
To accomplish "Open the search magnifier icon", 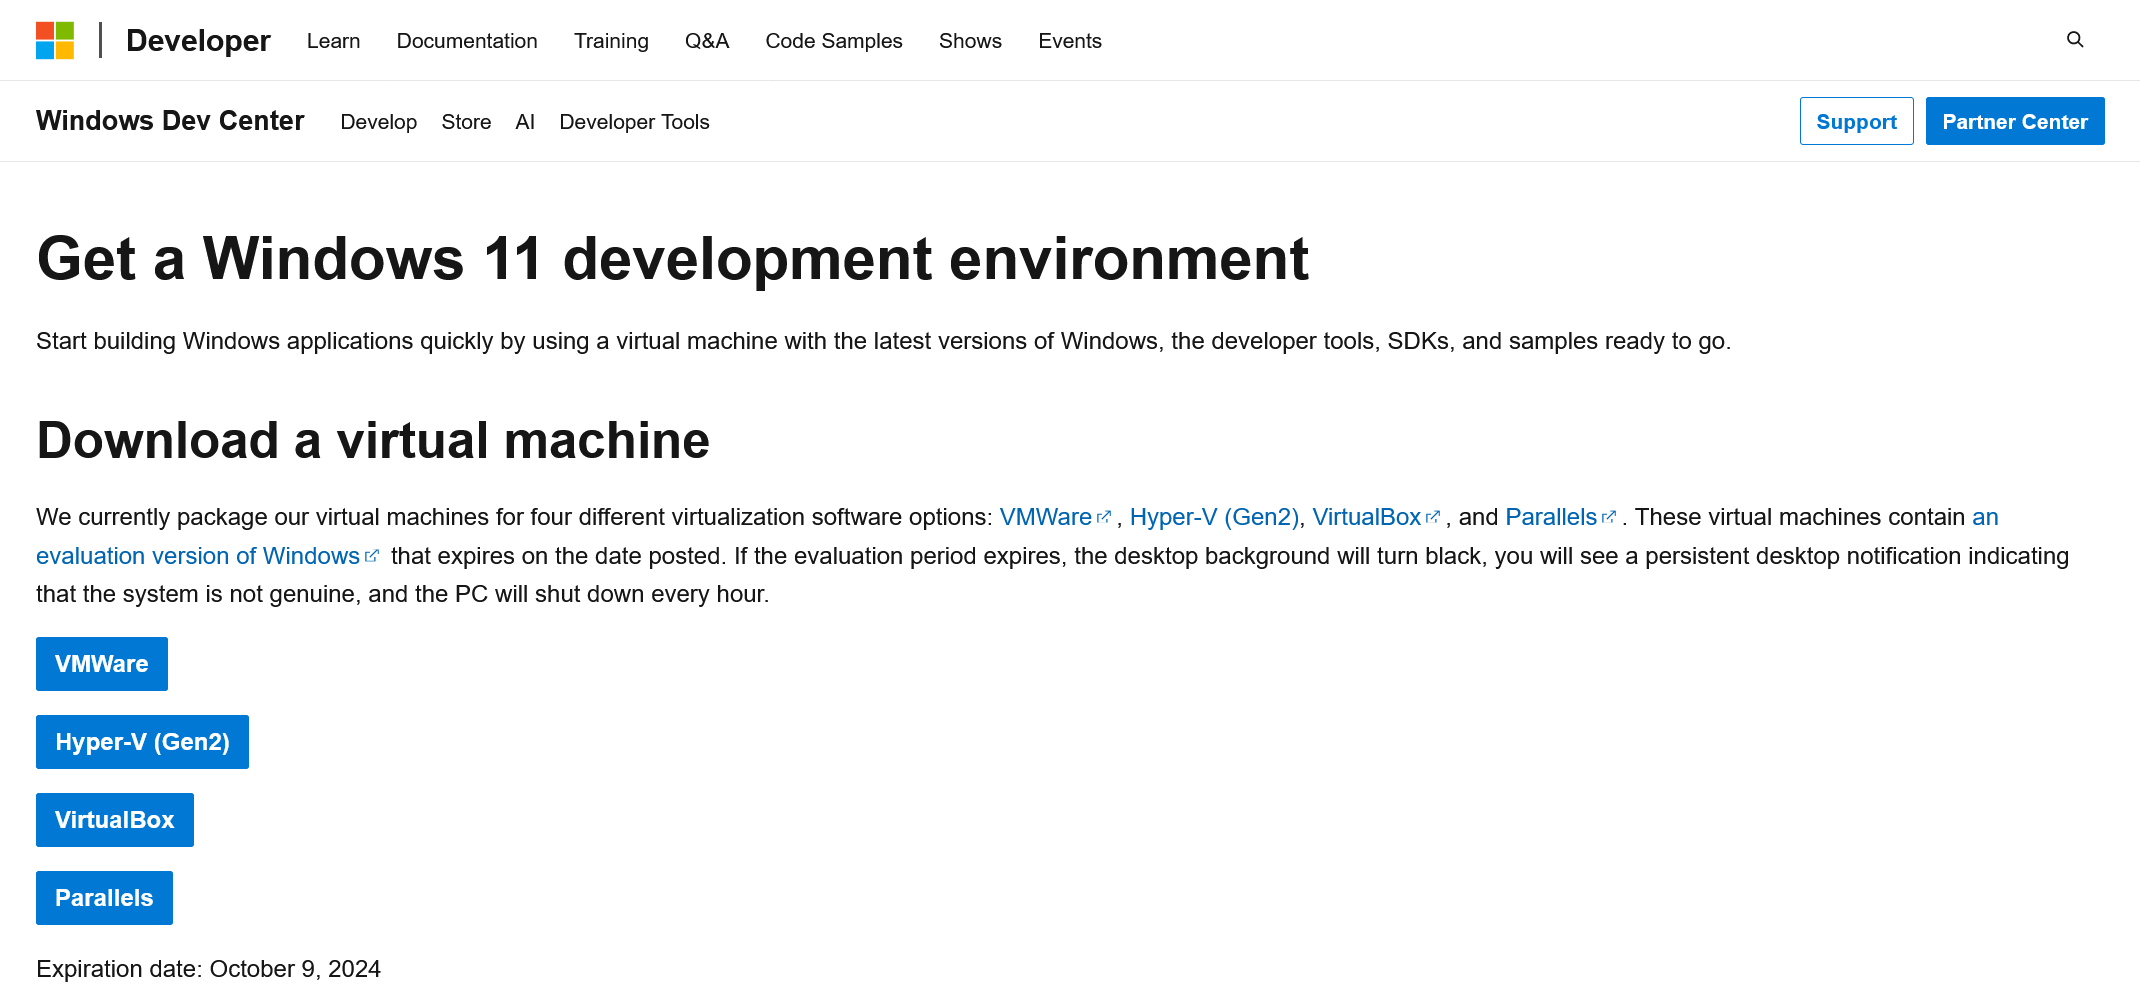I will click(x=2075, y=40).
